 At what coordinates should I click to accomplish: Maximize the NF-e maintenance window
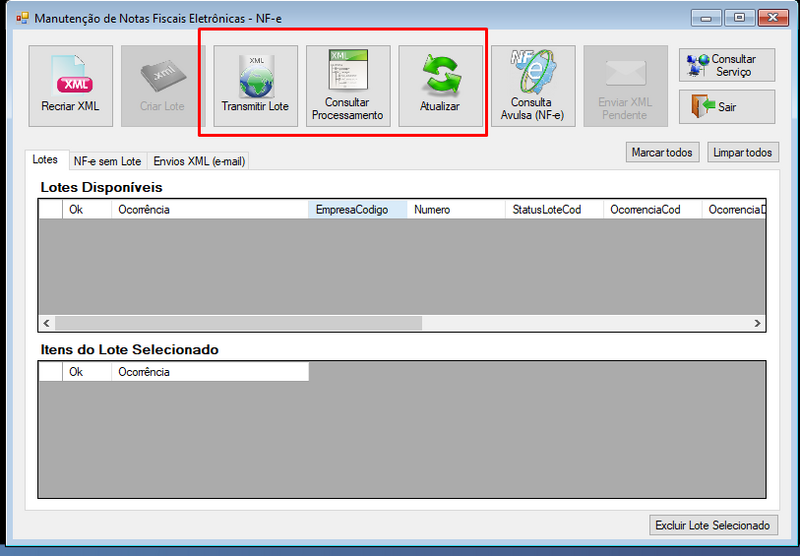(x=739, y=18)
